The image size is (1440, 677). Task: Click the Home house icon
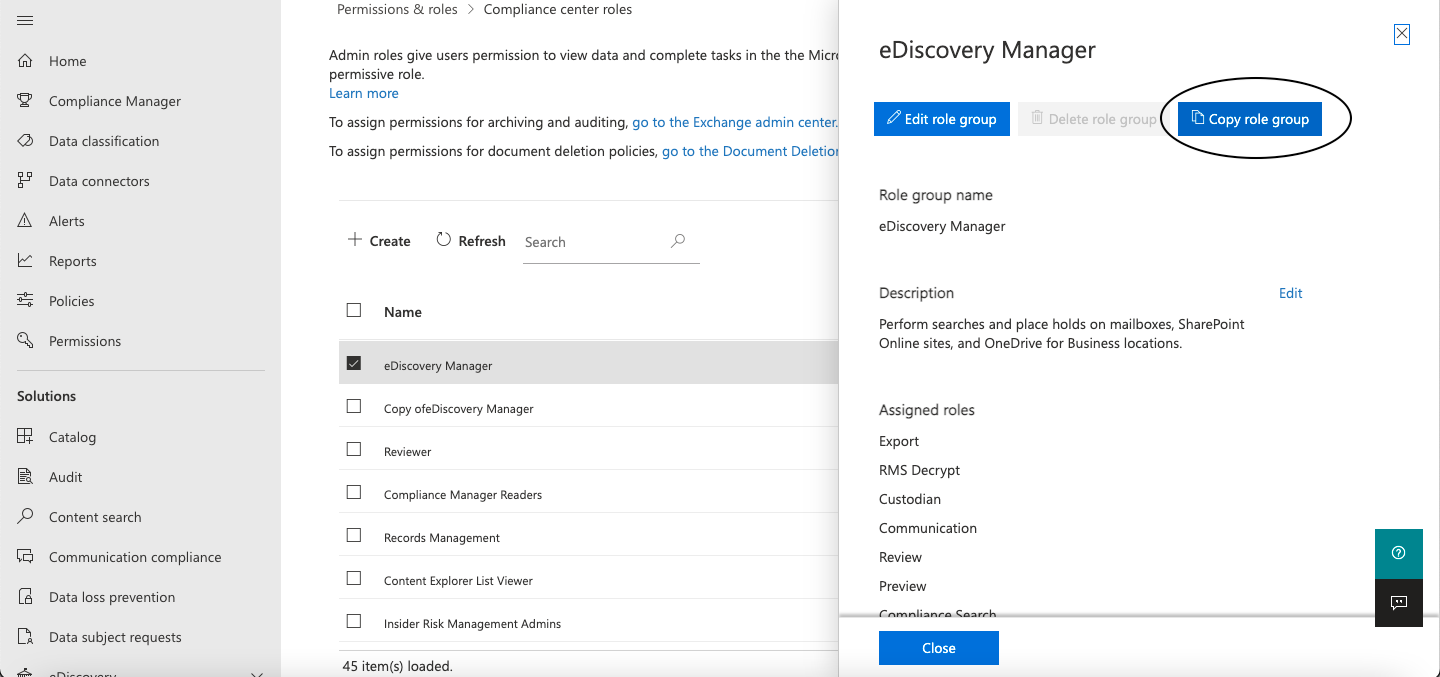point(25,61)
